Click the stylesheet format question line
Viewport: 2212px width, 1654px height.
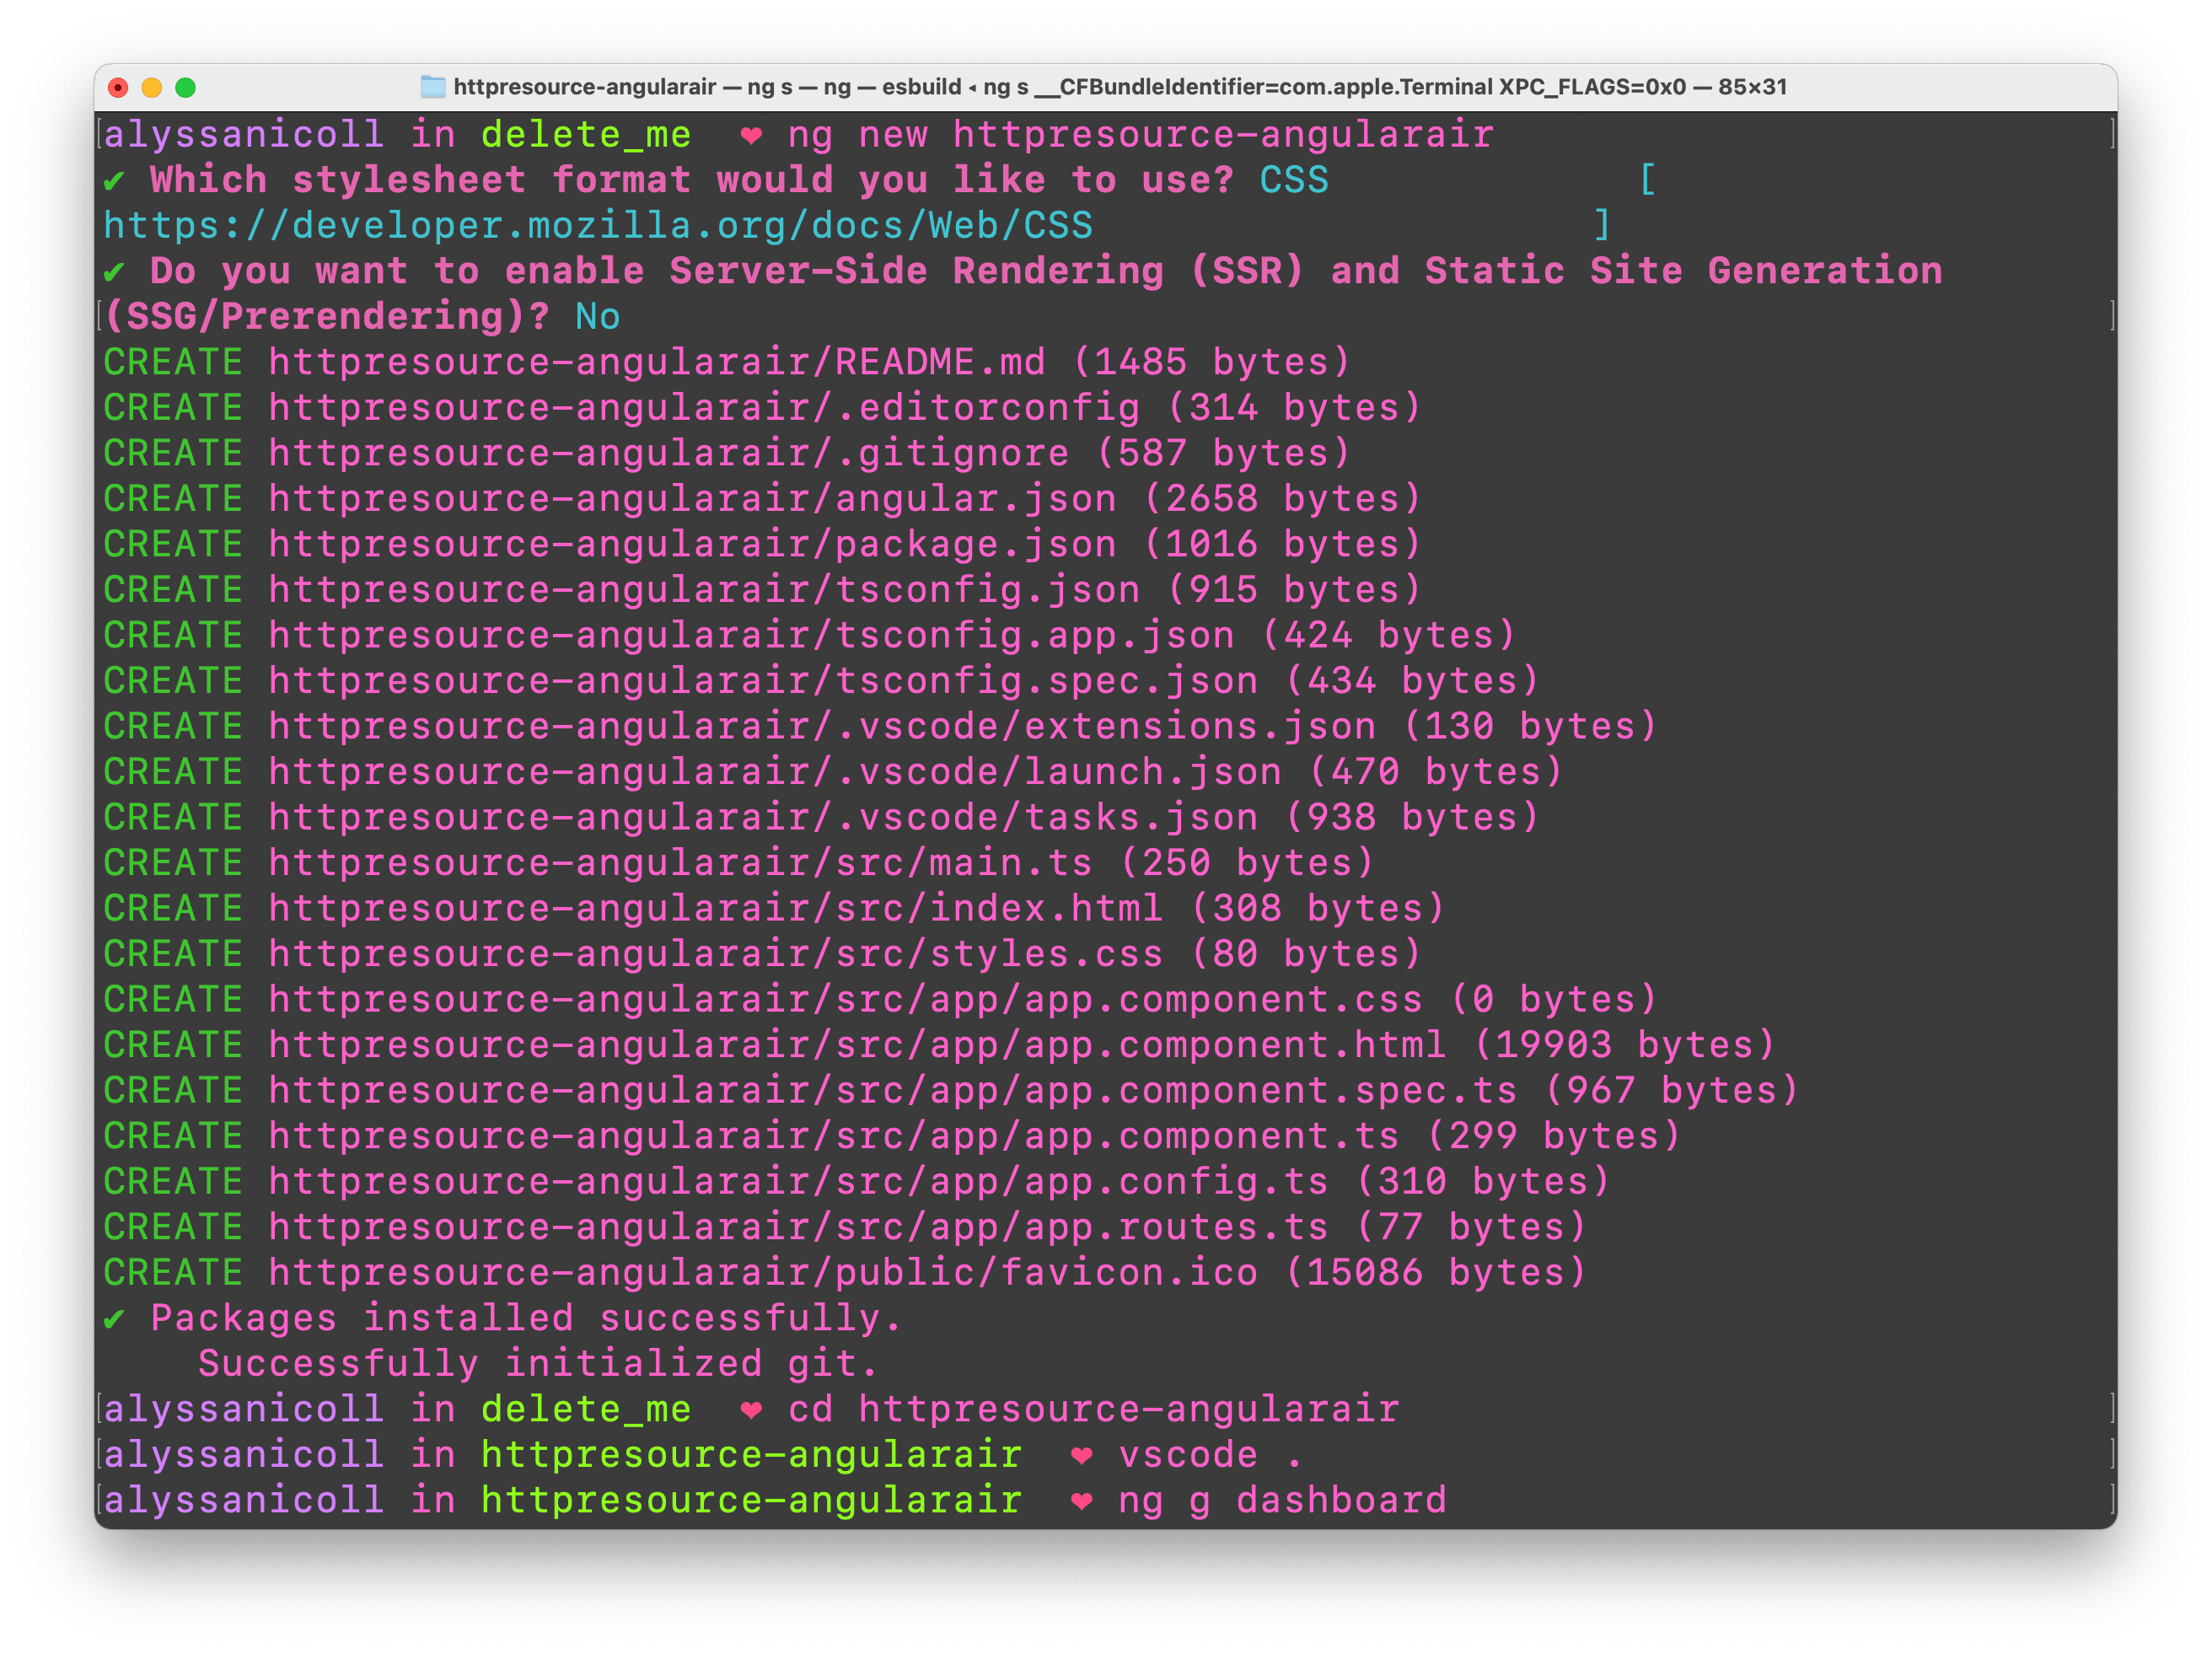[692, 180]
